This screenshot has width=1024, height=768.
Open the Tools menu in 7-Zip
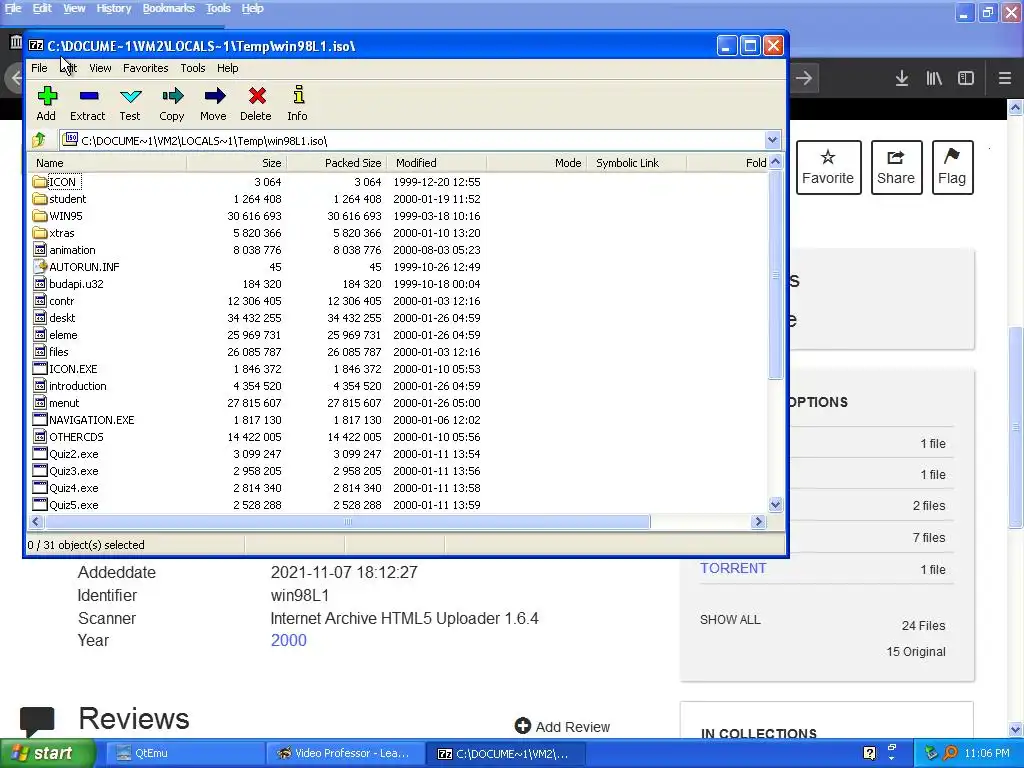point(193,68)
